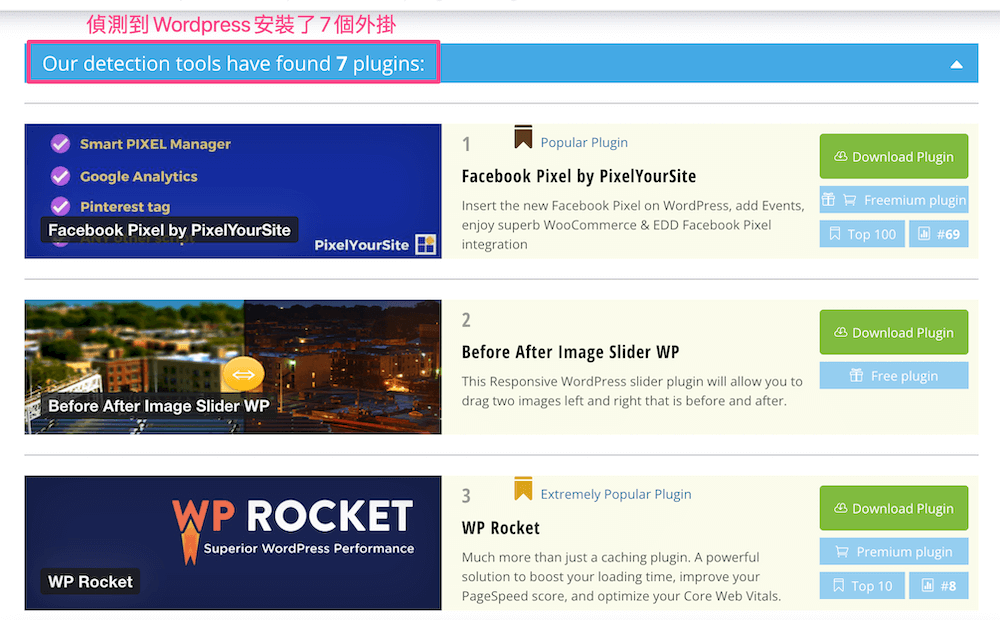
Task: Click the 'Facebook Pixel by PixelYourSite' caption label on banner
Action: [169, 230]
